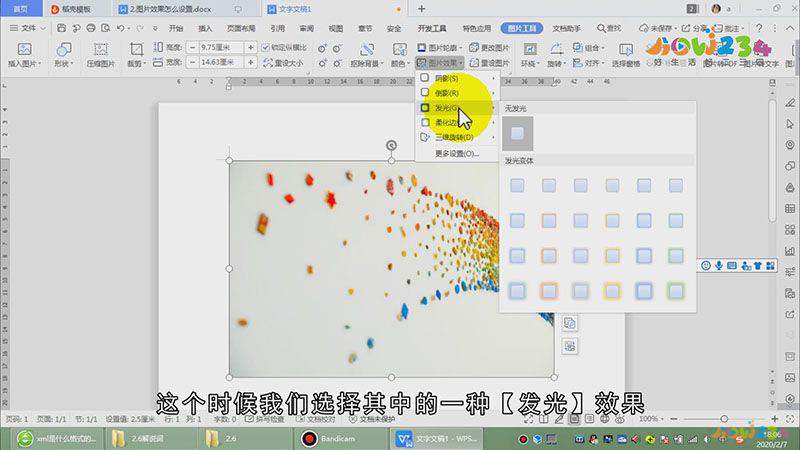Click the help question mark icon
The image size is (800, 450).
(x=759, y=28)
